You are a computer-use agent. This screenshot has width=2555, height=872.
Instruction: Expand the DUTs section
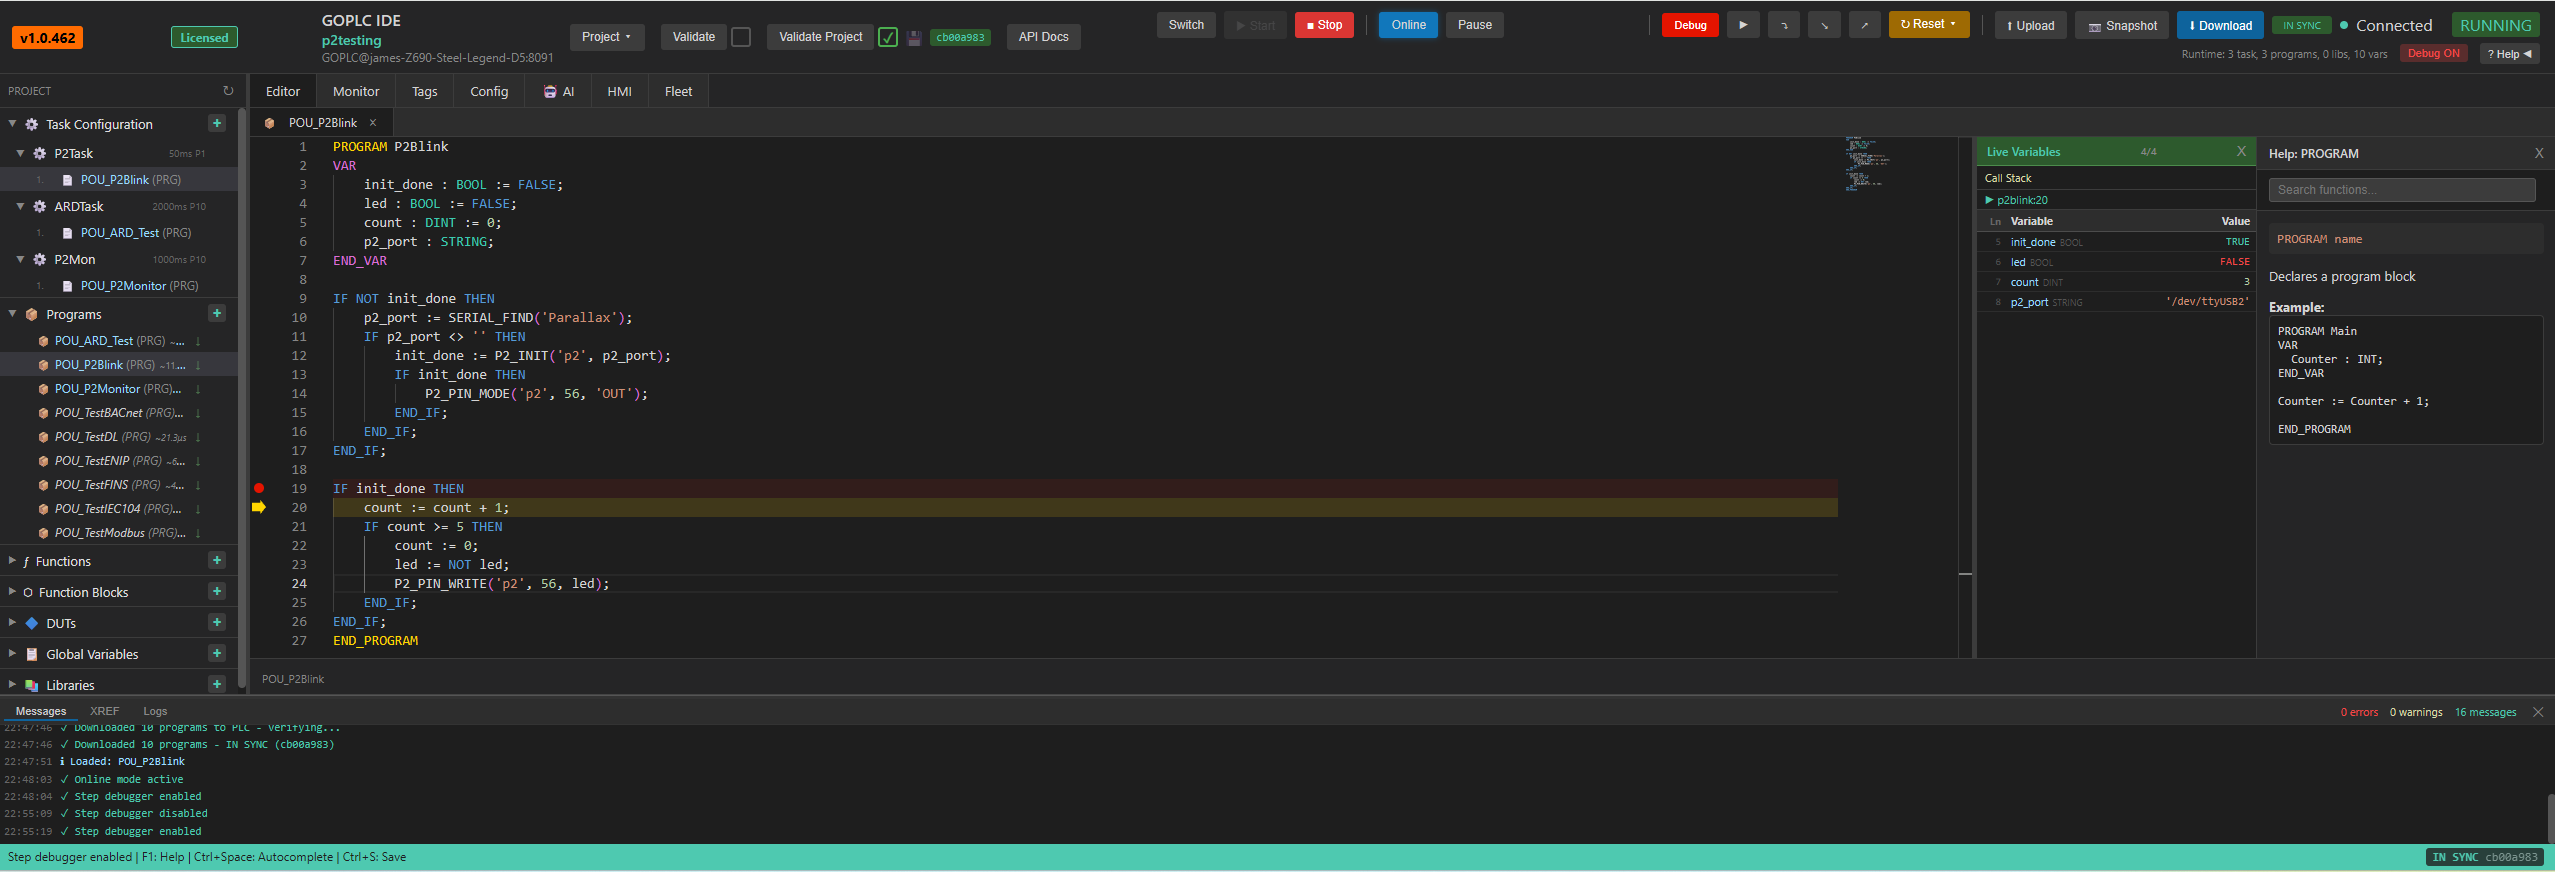[12, 623]
